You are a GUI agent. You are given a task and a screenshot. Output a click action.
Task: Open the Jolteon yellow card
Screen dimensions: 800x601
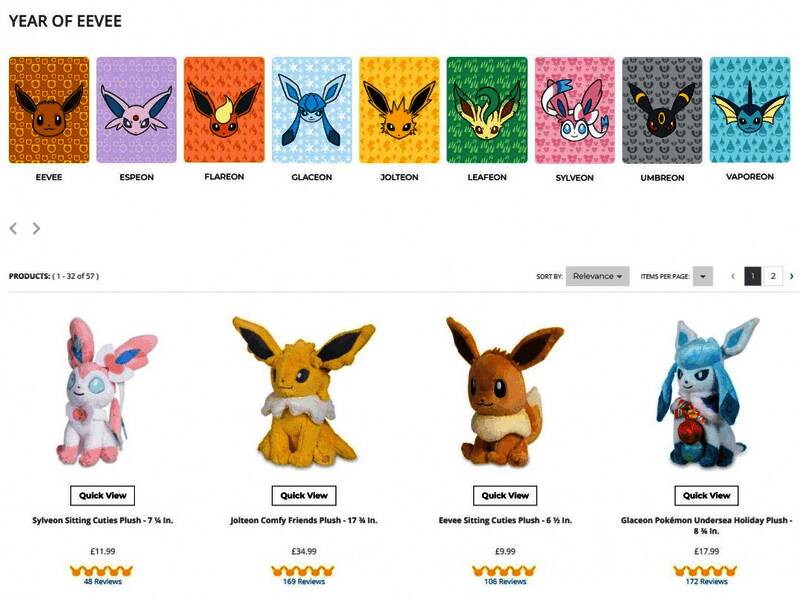399,110
